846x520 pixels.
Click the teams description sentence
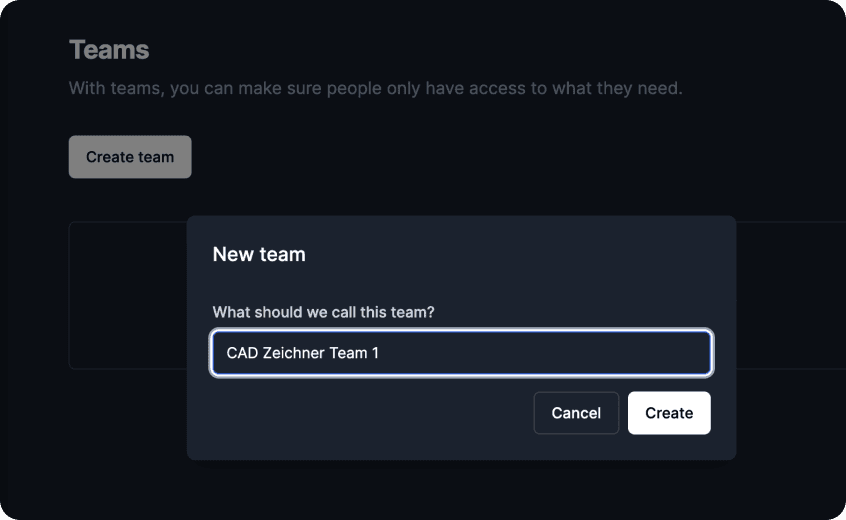click(x=376, y=88)
